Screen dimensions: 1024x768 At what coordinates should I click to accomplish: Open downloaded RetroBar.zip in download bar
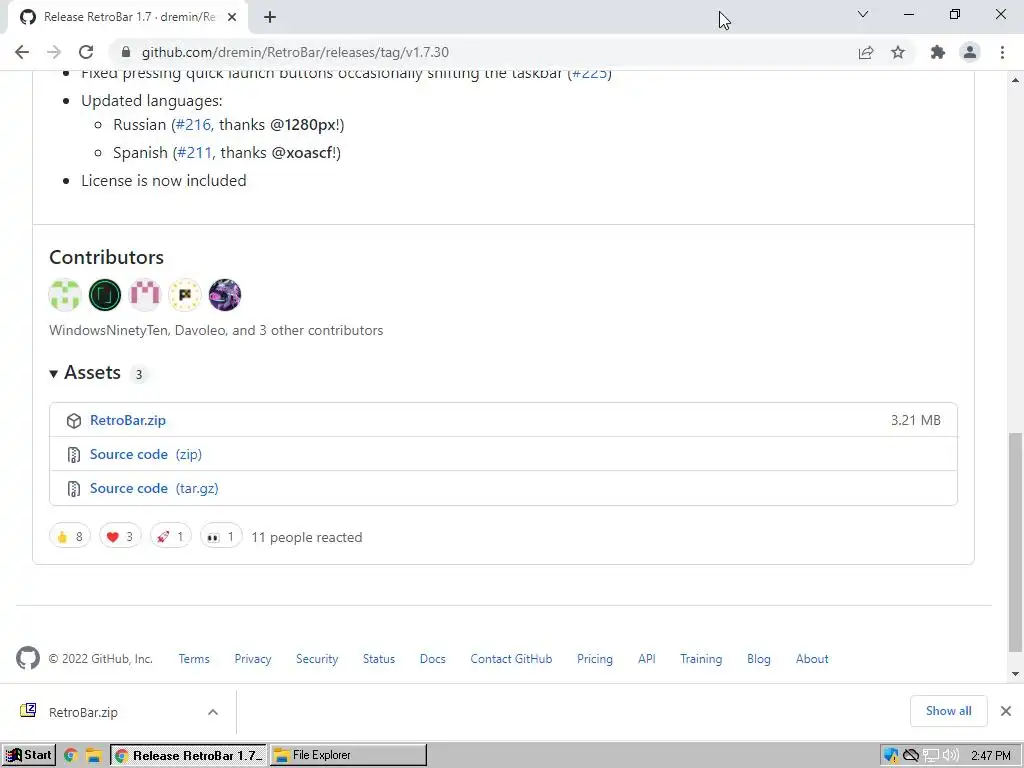tap(83, 712)
